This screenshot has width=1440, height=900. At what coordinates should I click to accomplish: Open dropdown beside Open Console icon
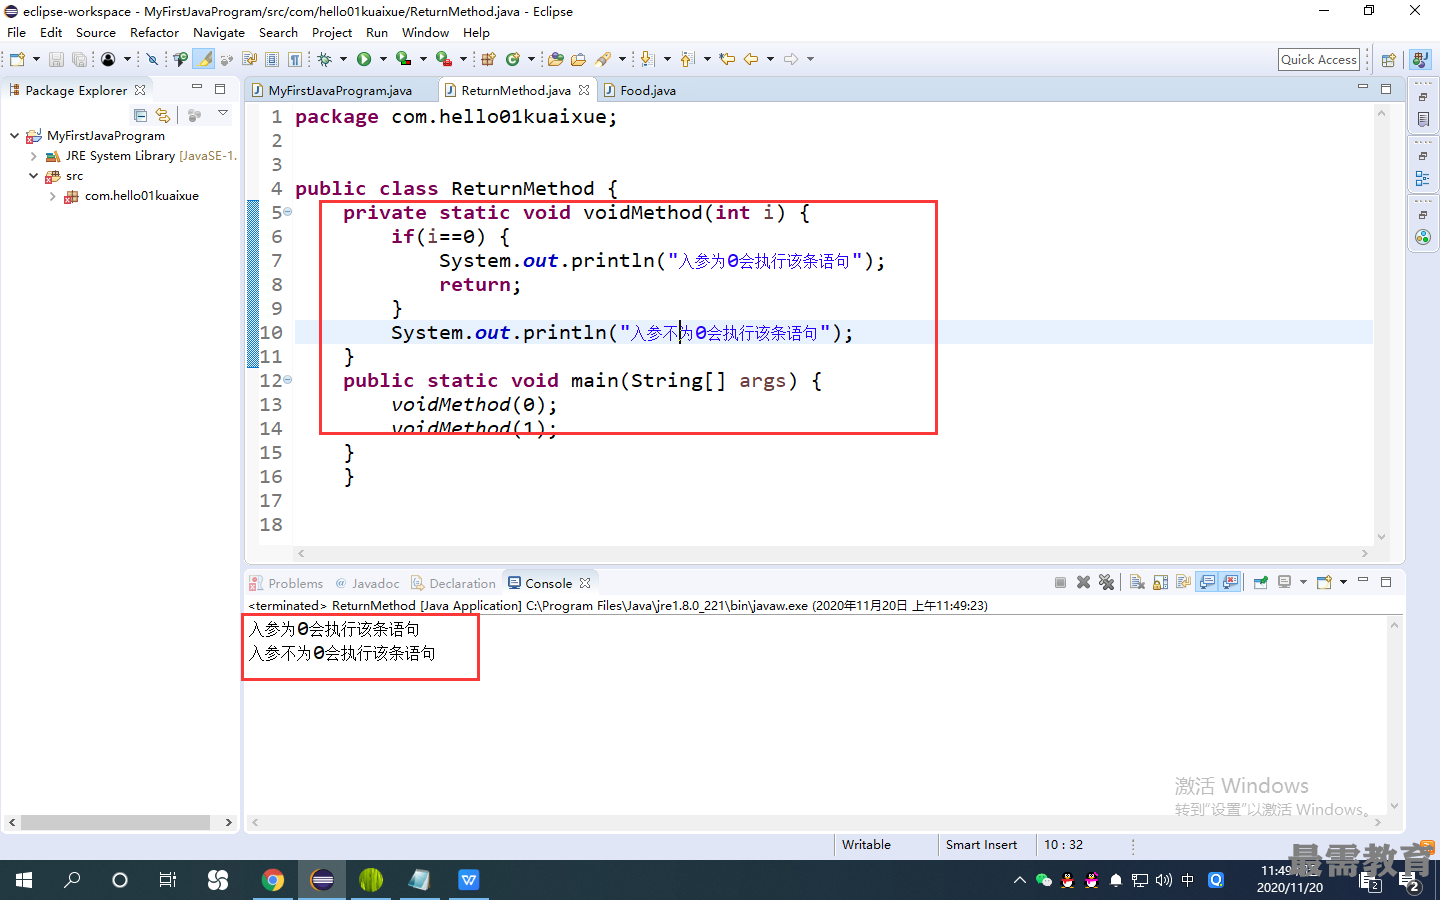point(1343,582)
